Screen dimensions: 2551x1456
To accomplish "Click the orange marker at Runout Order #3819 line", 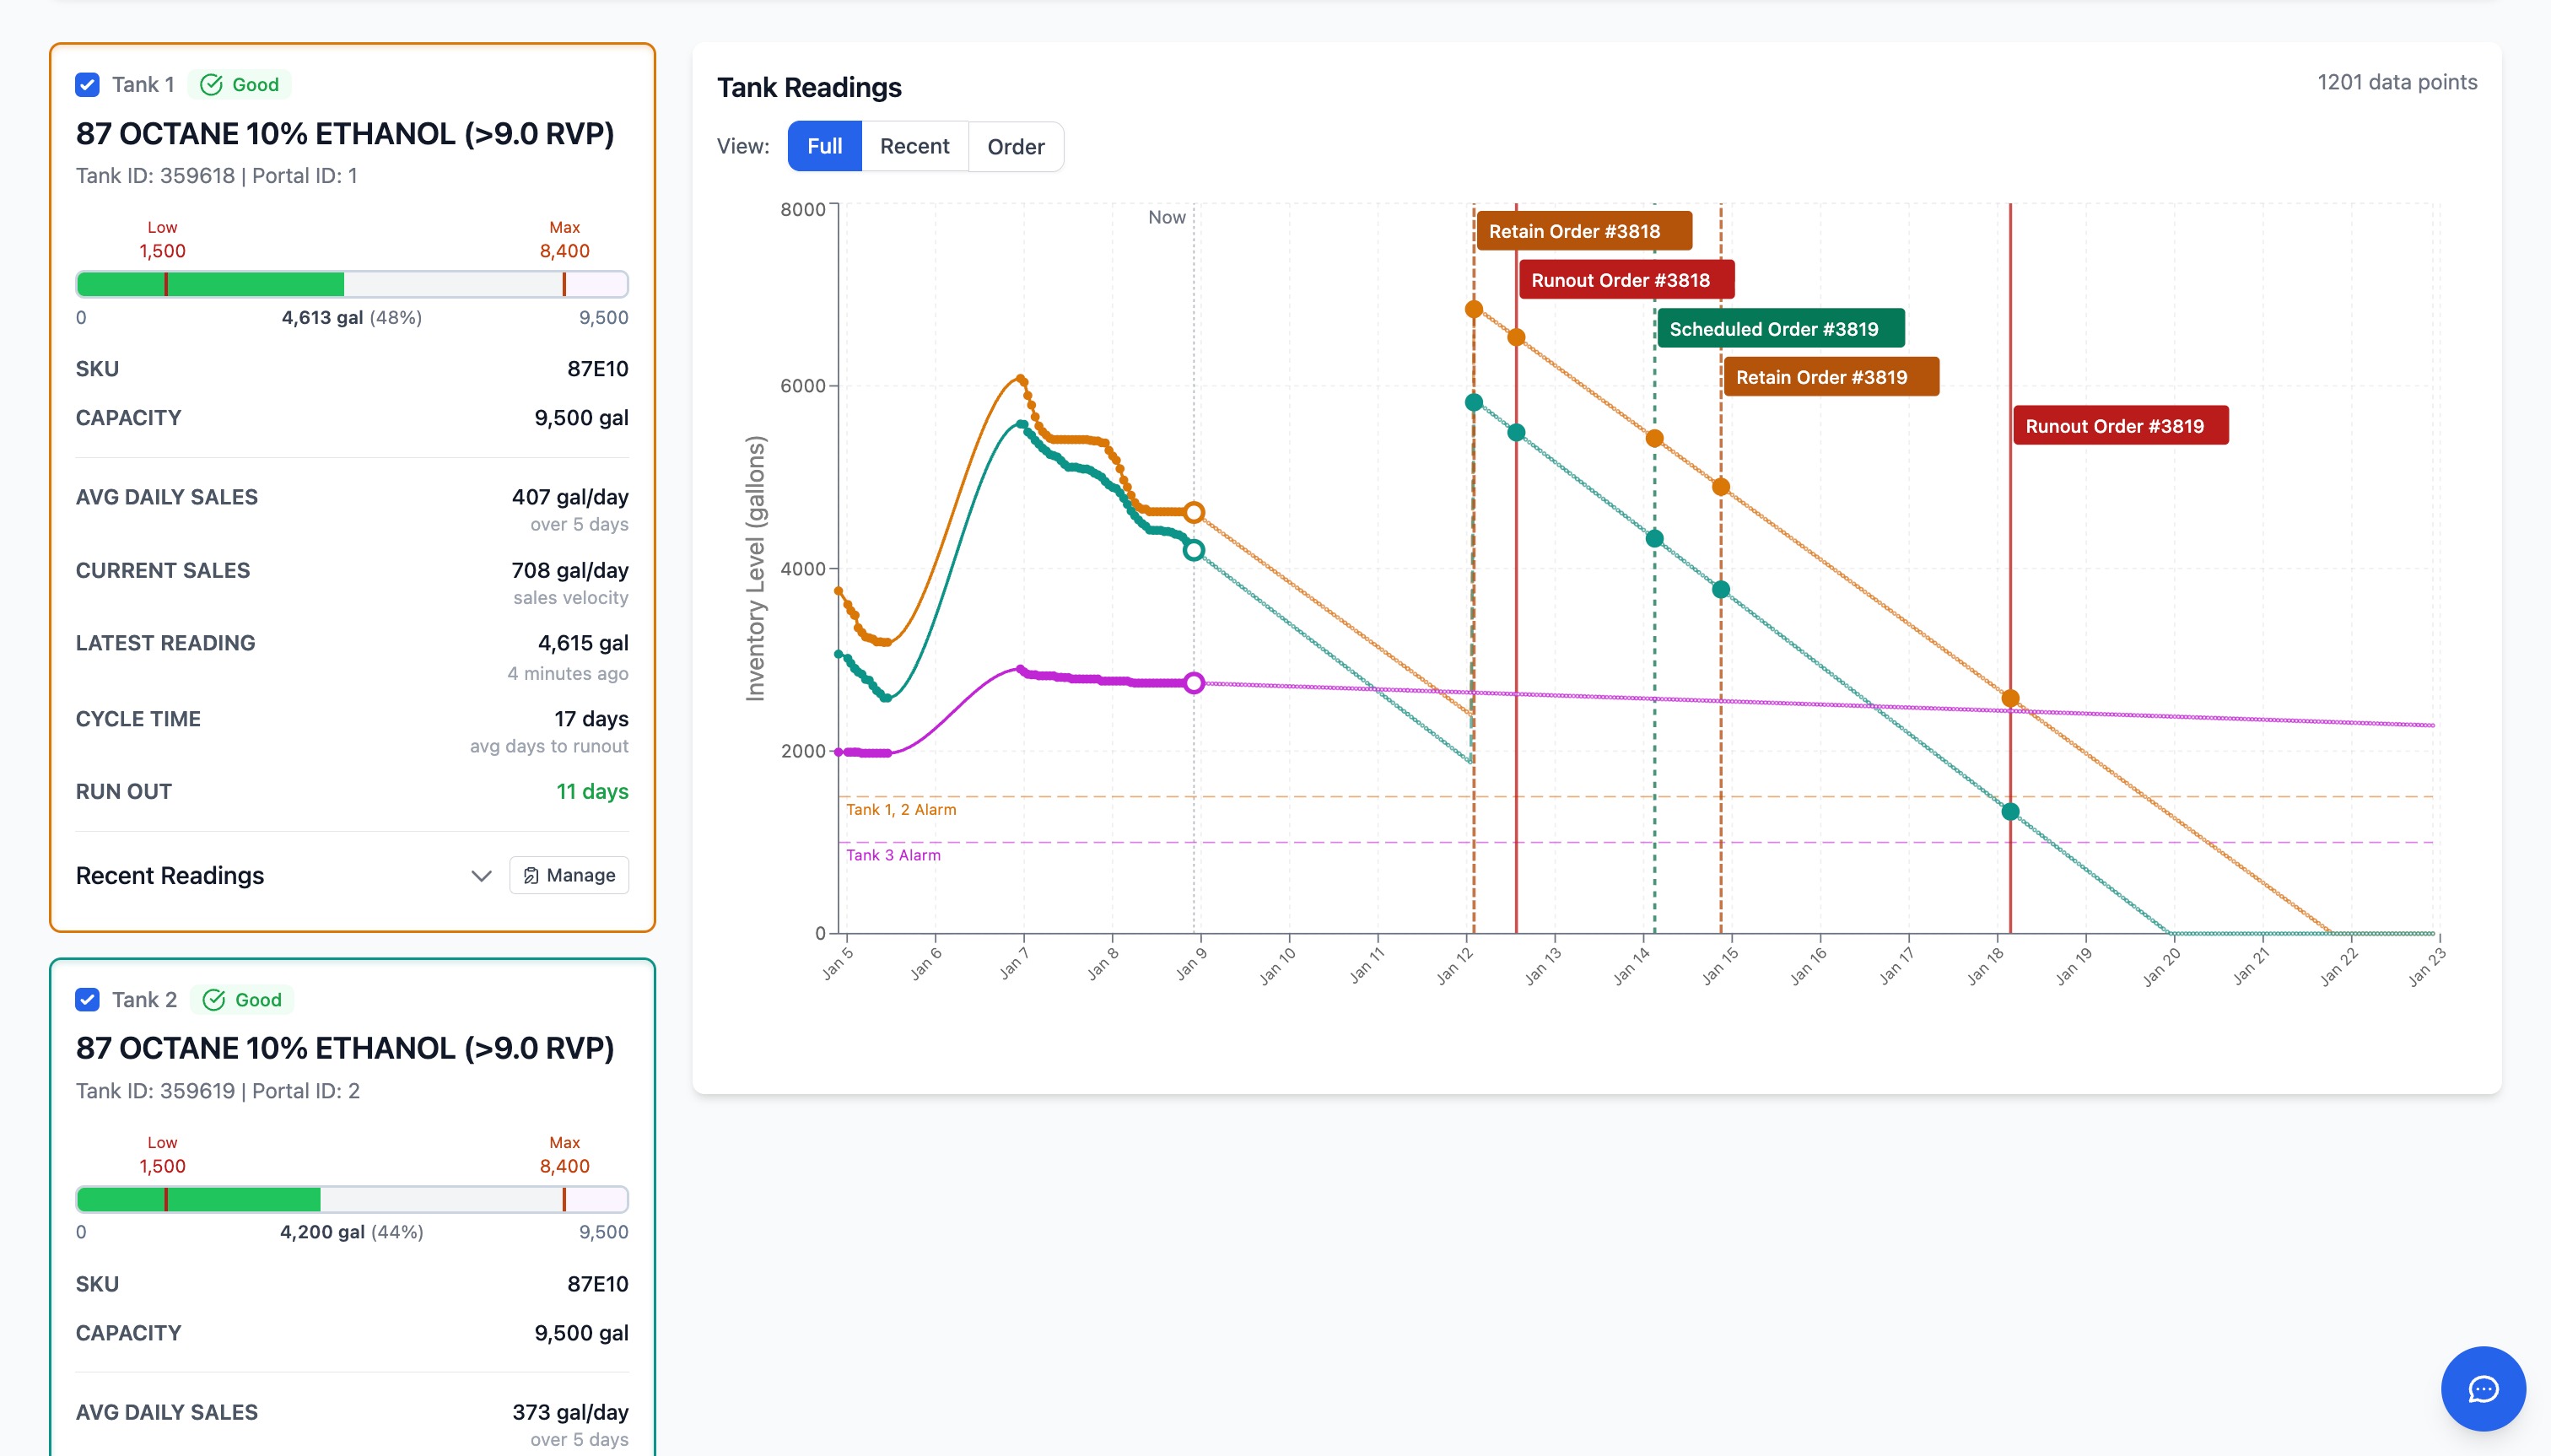I will pos(2010,698).
